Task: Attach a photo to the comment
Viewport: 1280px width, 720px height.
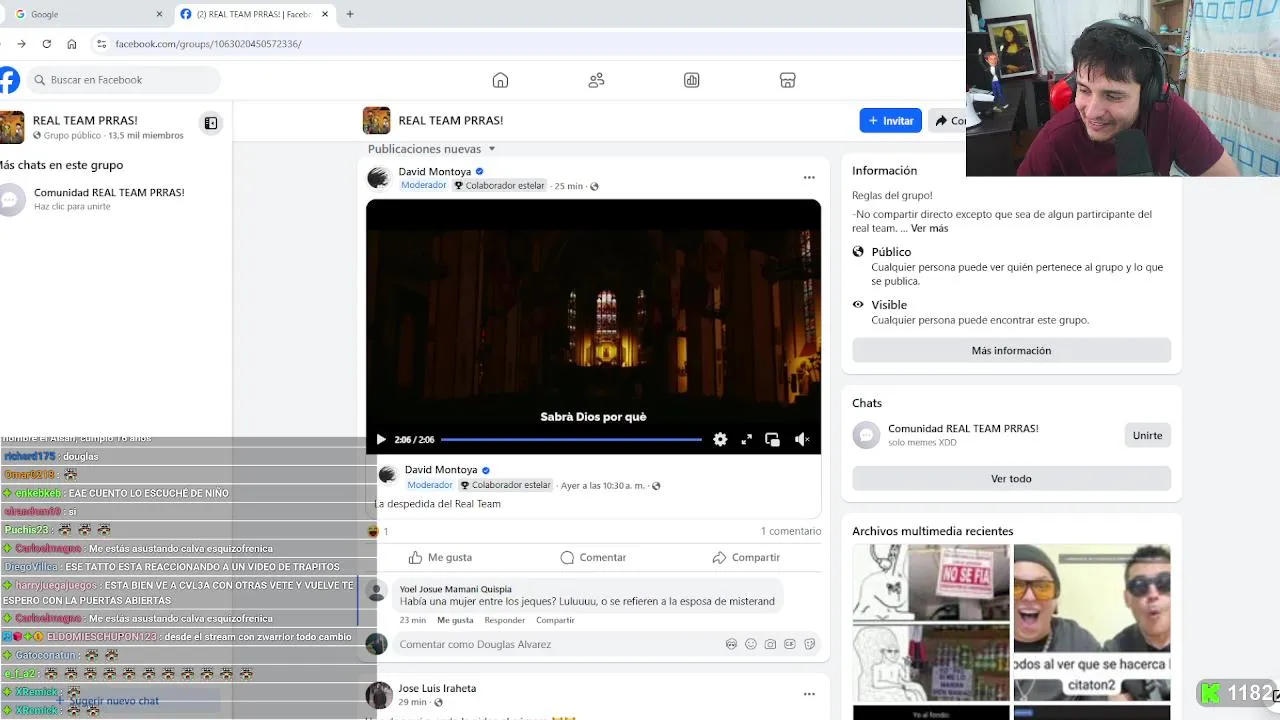Action: point(770,644)
